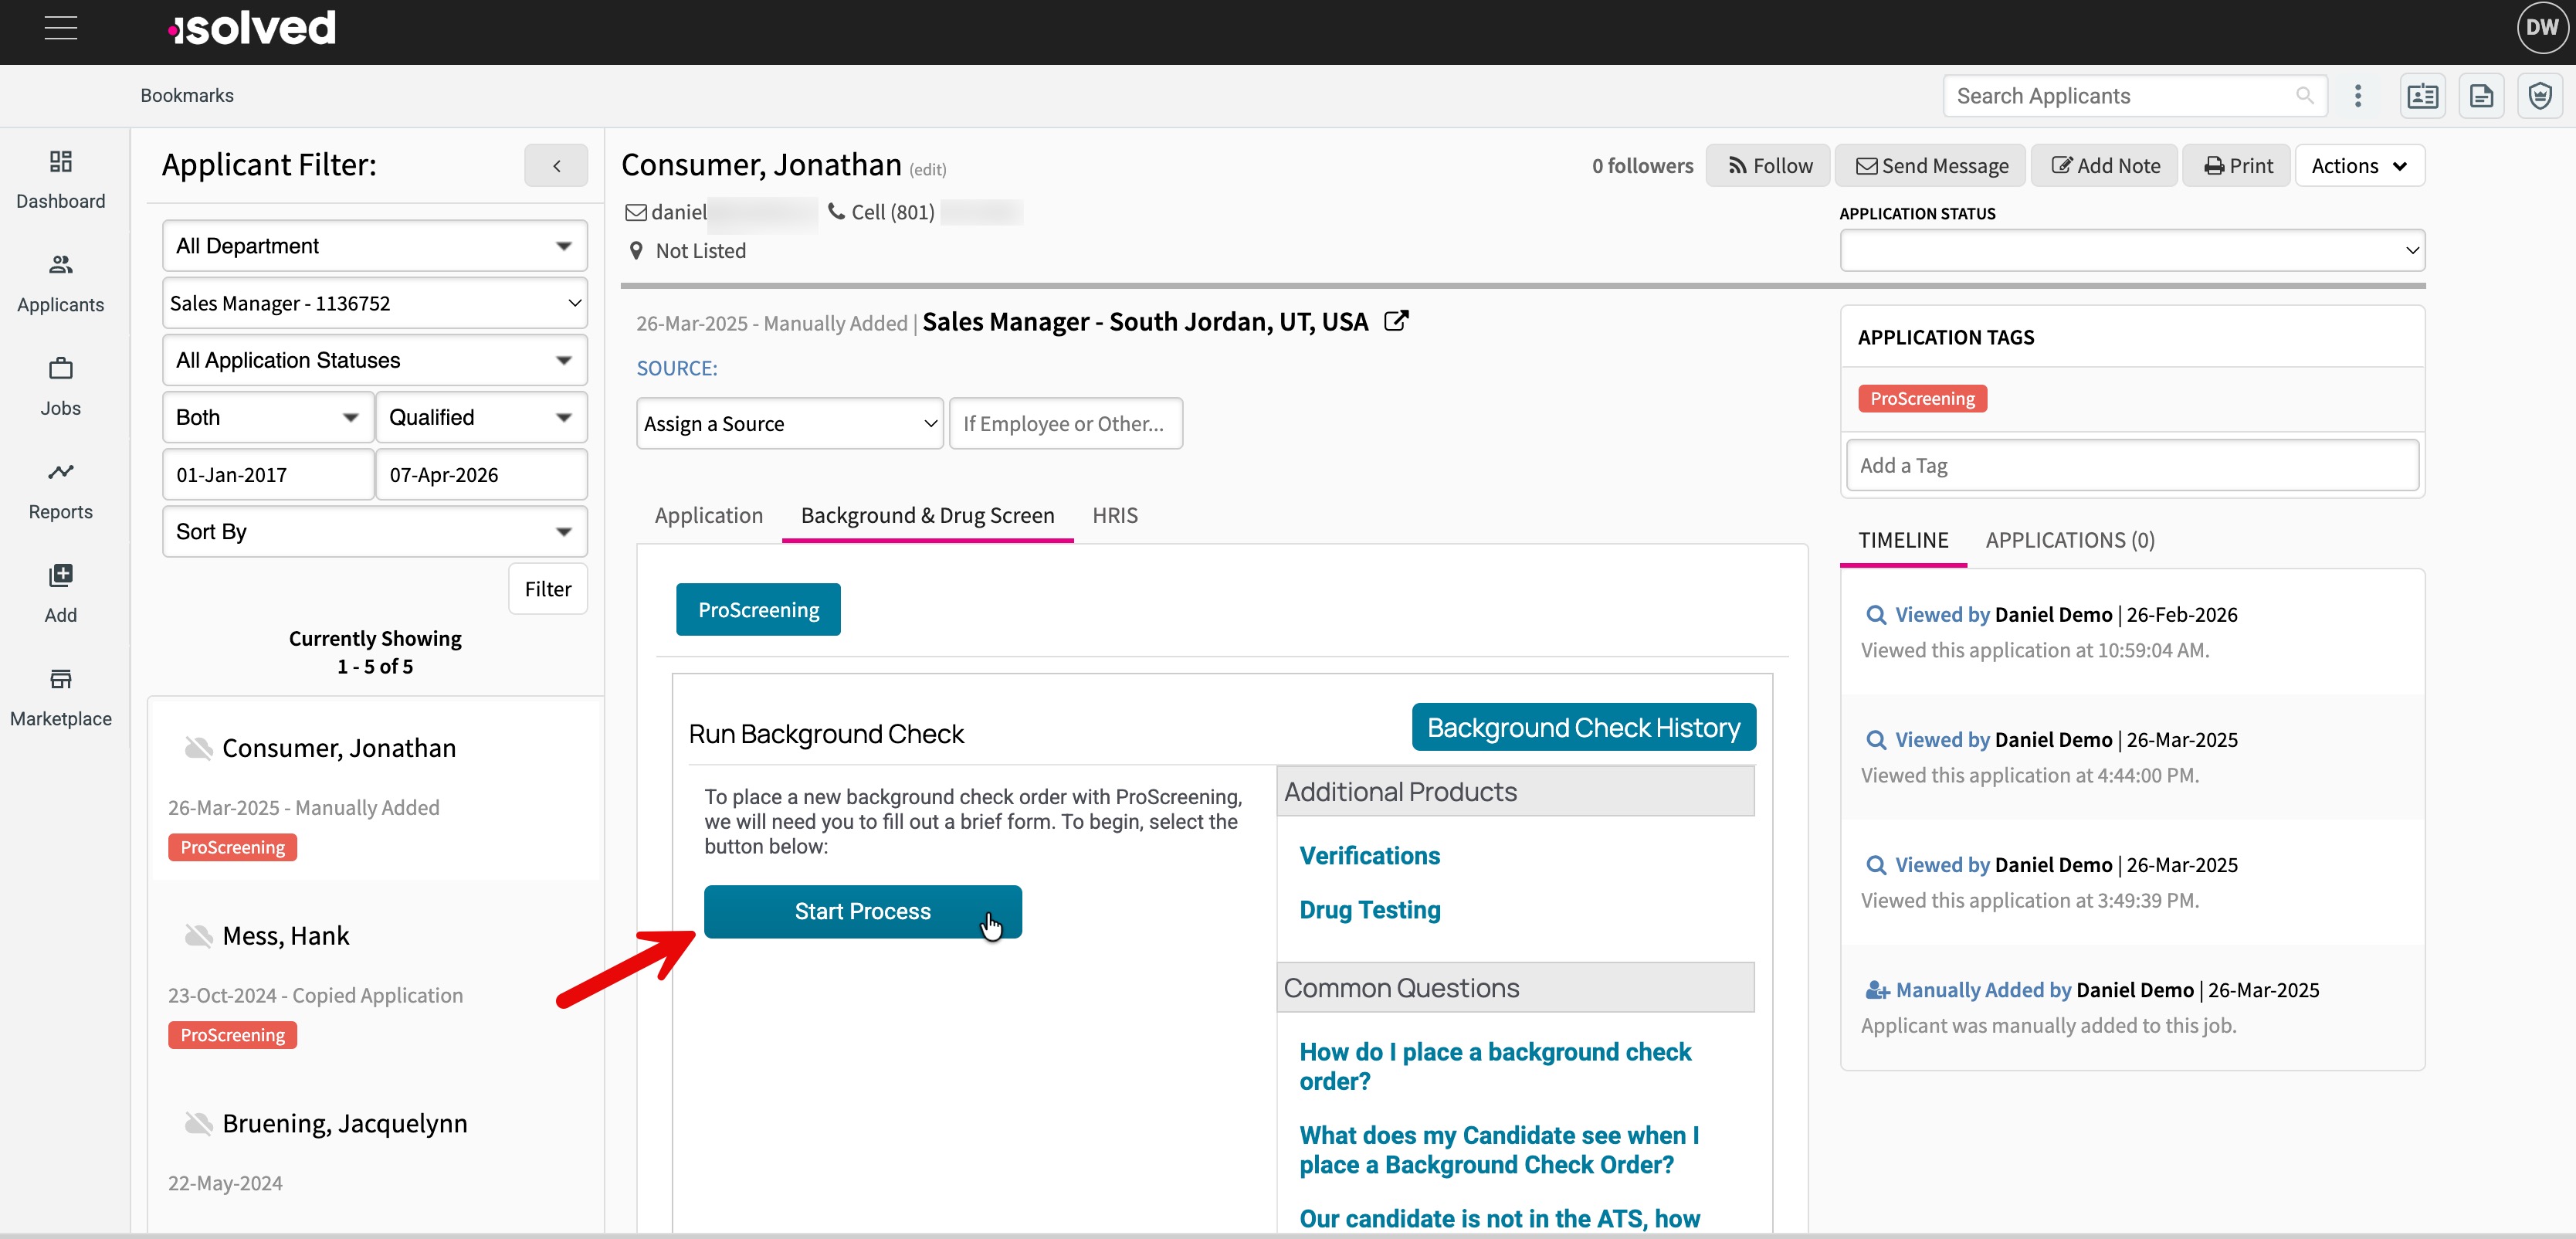Open the Reports chart icon
Image resolution: width=2576 pixels, height=1239 pixels.
pos(60,472)
